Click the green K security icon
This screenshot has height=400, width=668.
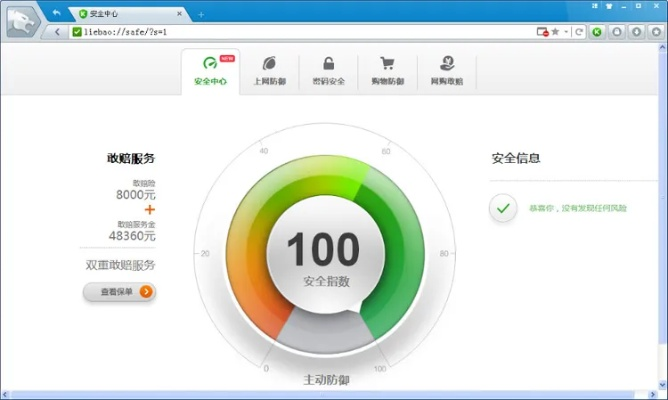coord(597,32)
